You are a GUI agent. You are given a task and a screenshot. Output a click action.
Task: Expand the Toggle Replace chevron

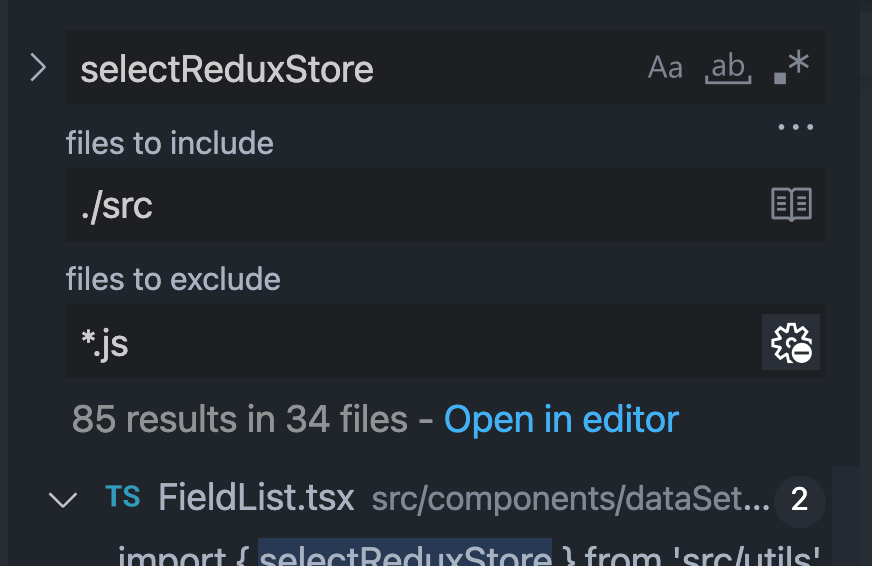pyautogui.click(x=38, y=68)
